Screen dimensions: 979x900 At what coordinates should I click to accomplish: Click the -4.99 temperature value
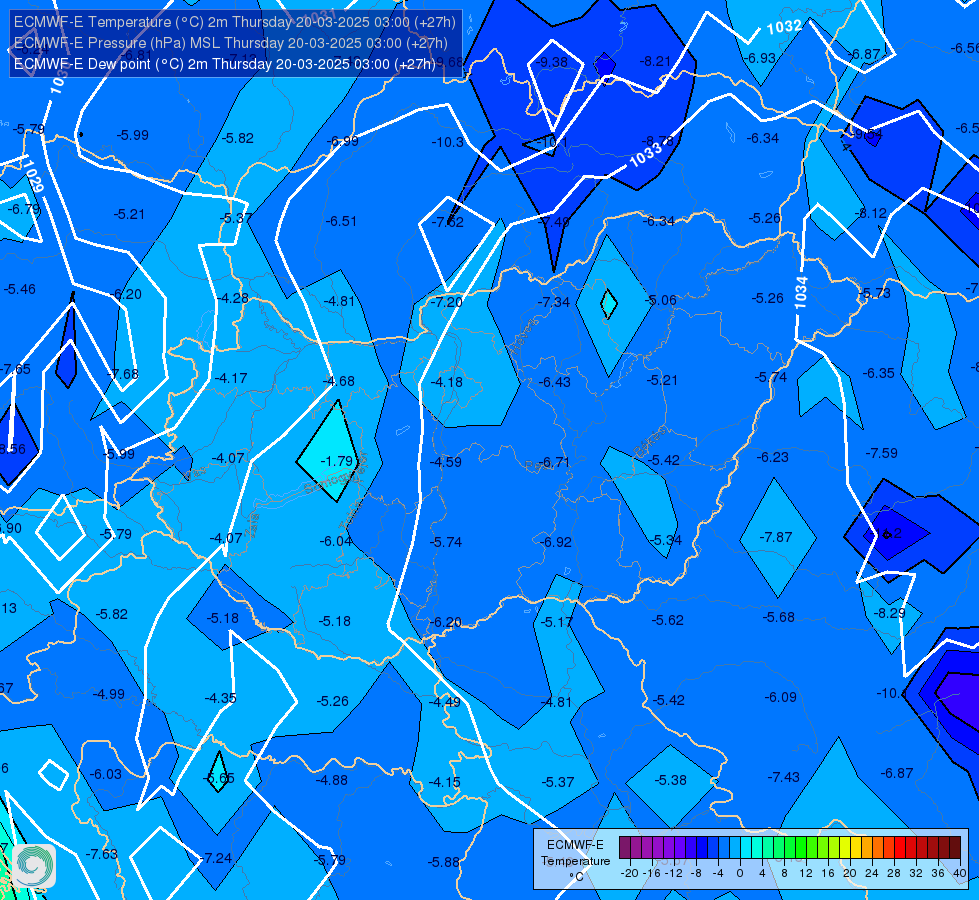point(109,694)
